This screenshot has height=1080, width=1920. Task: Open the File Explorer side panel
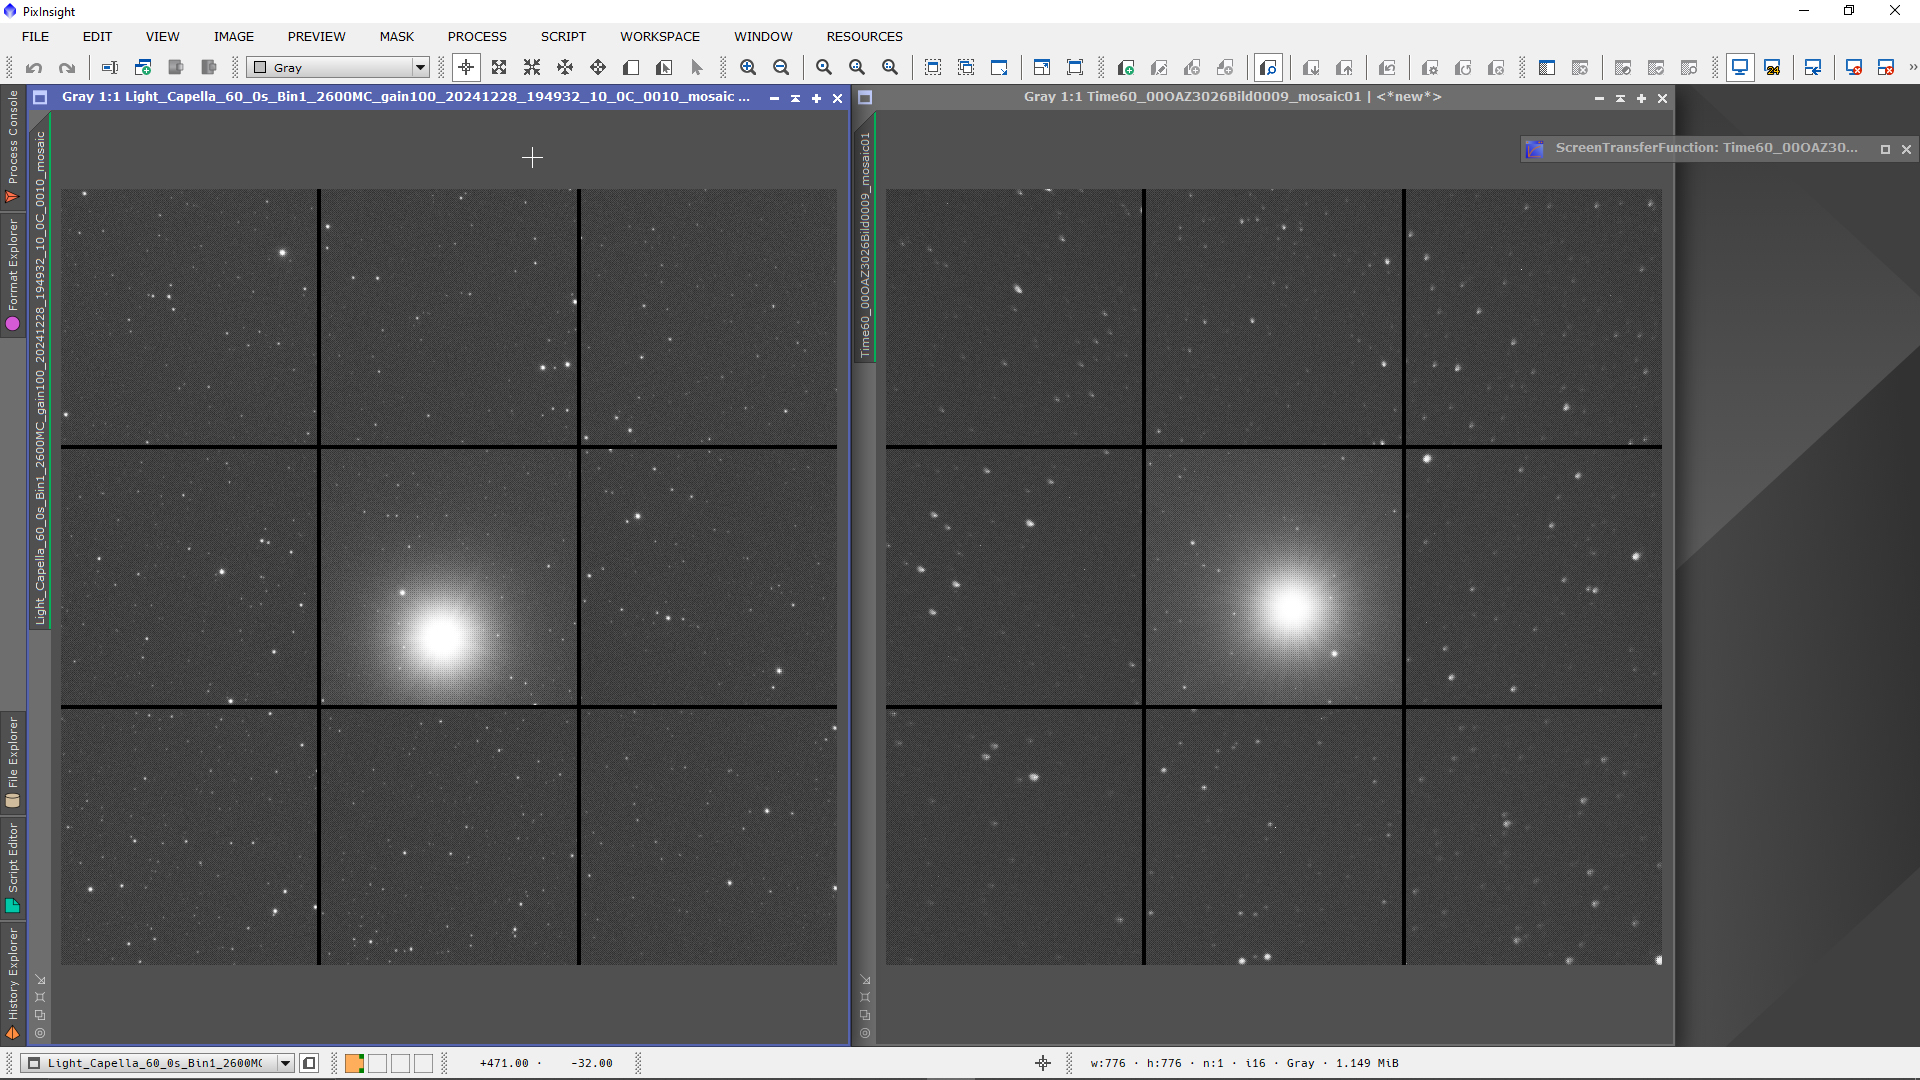(x=13, y=762)
